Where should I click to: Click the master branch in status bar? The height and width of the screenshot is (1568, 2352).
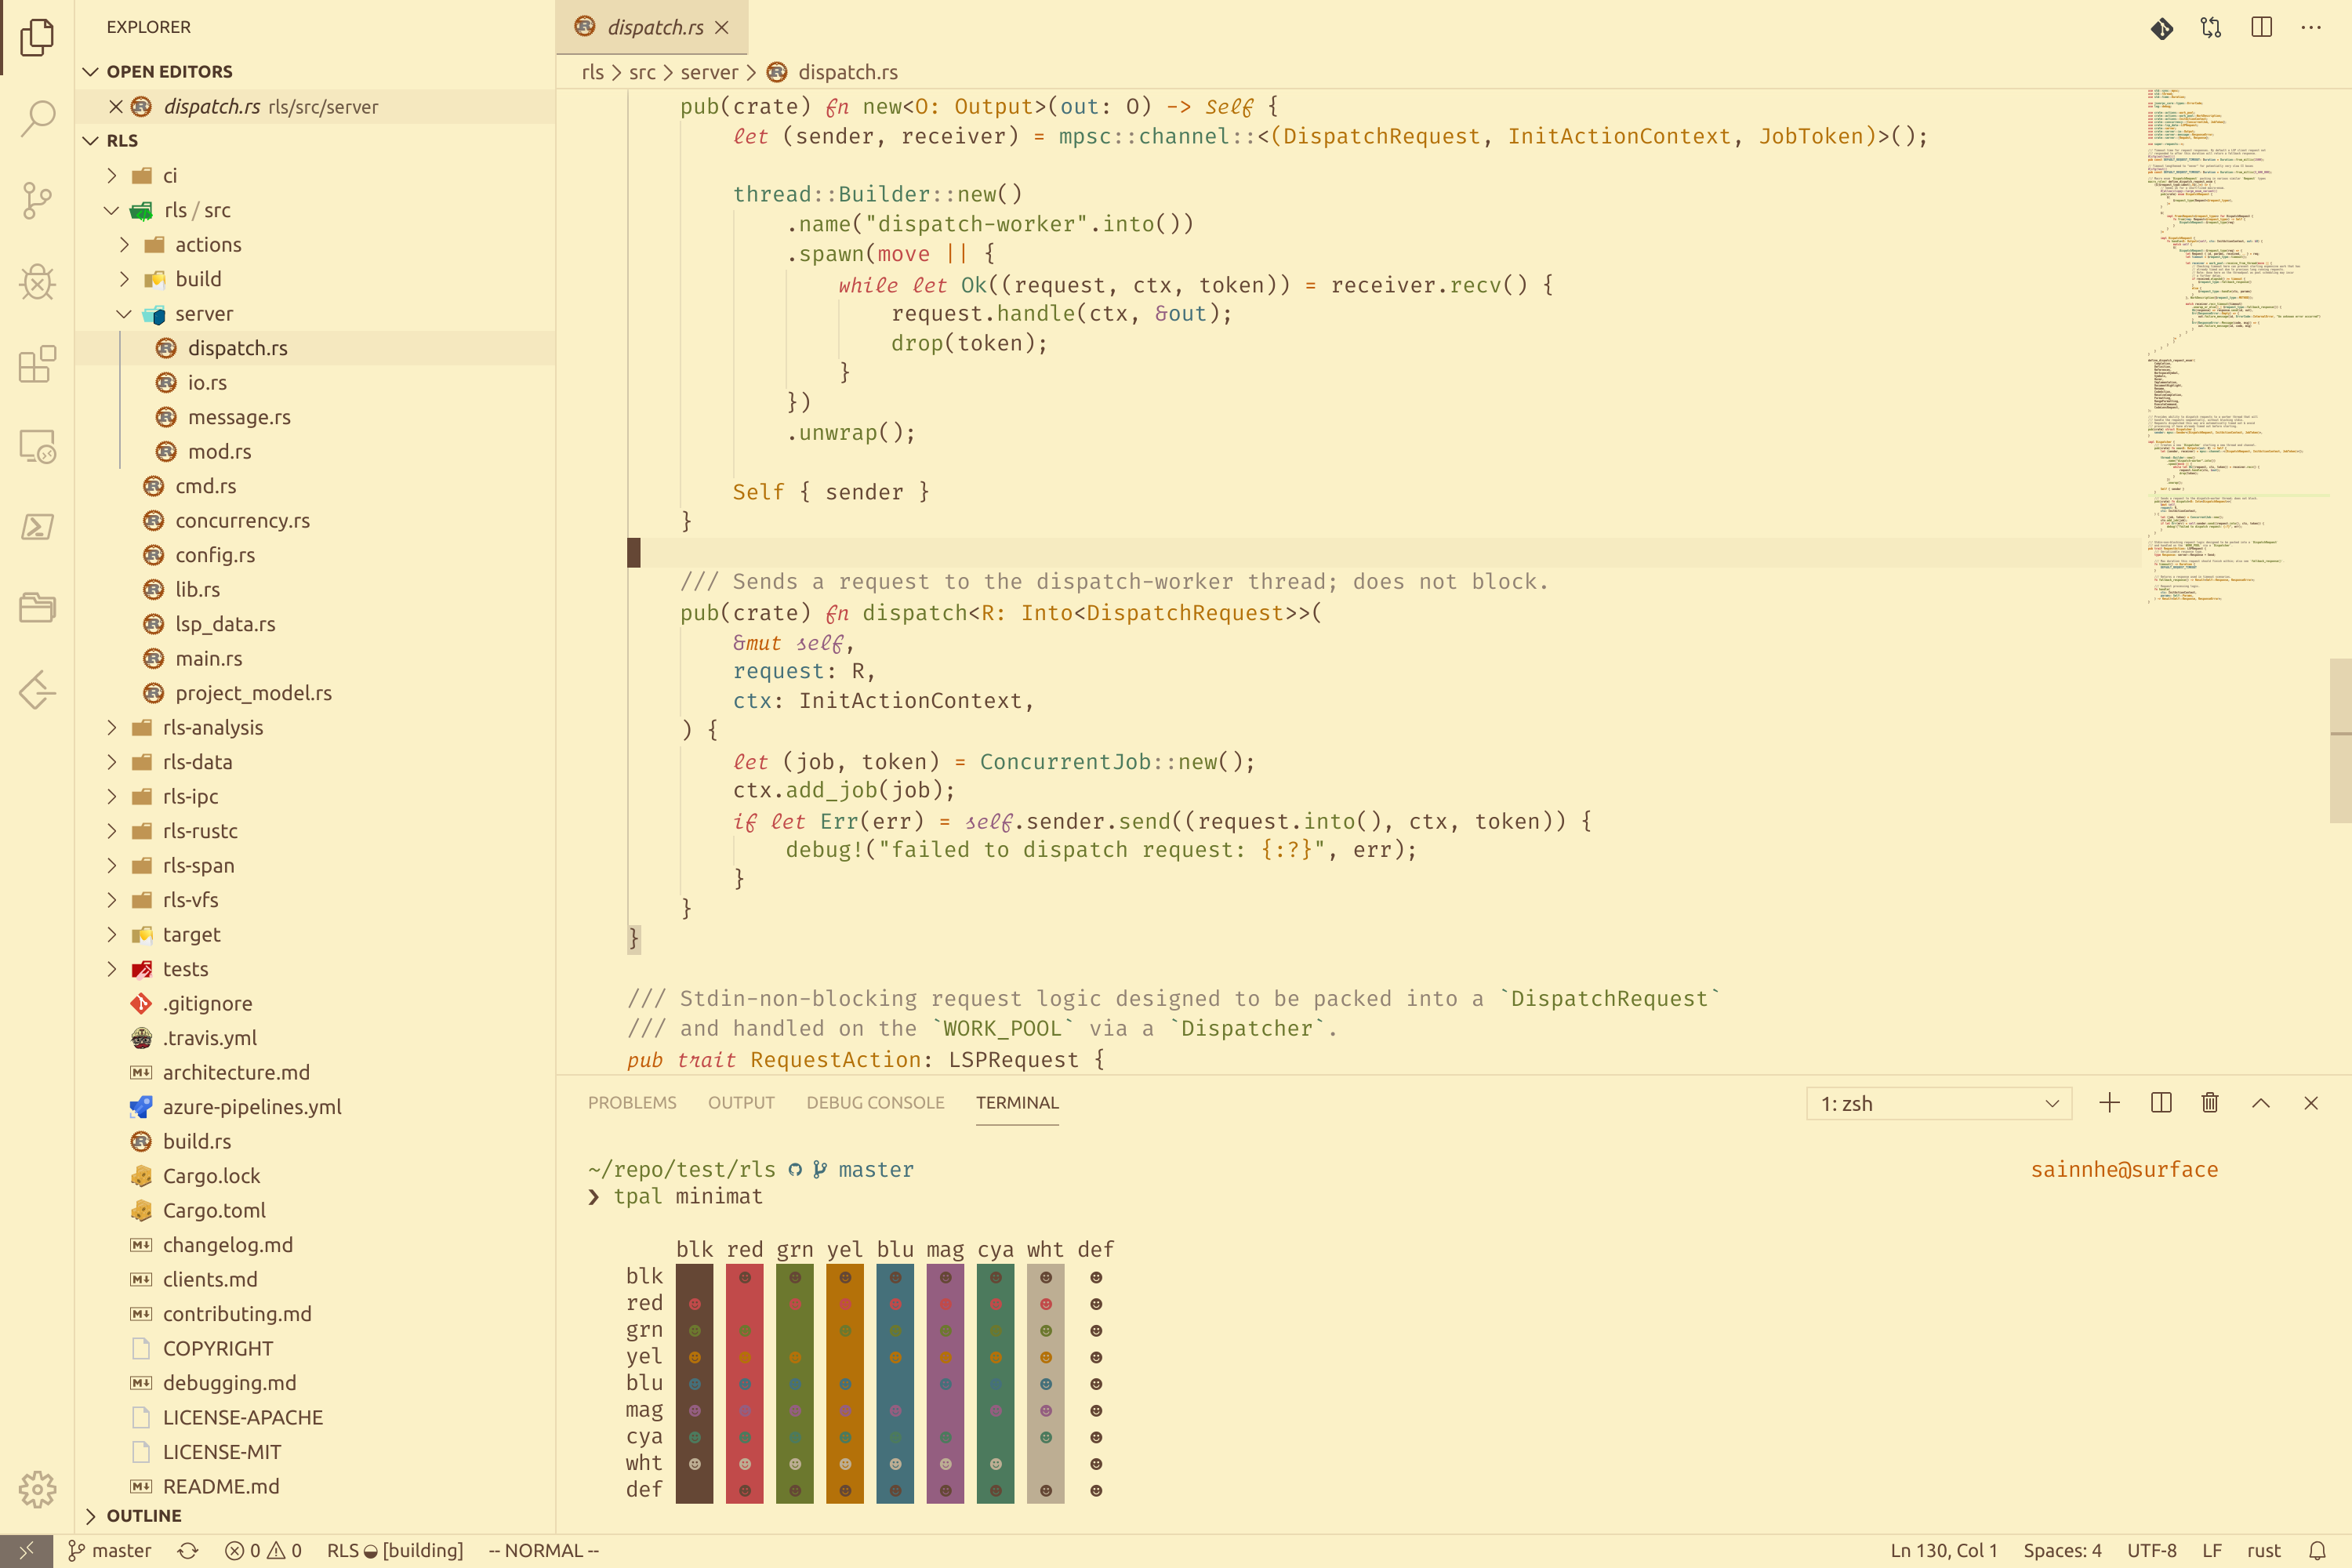coord(110,1550)
